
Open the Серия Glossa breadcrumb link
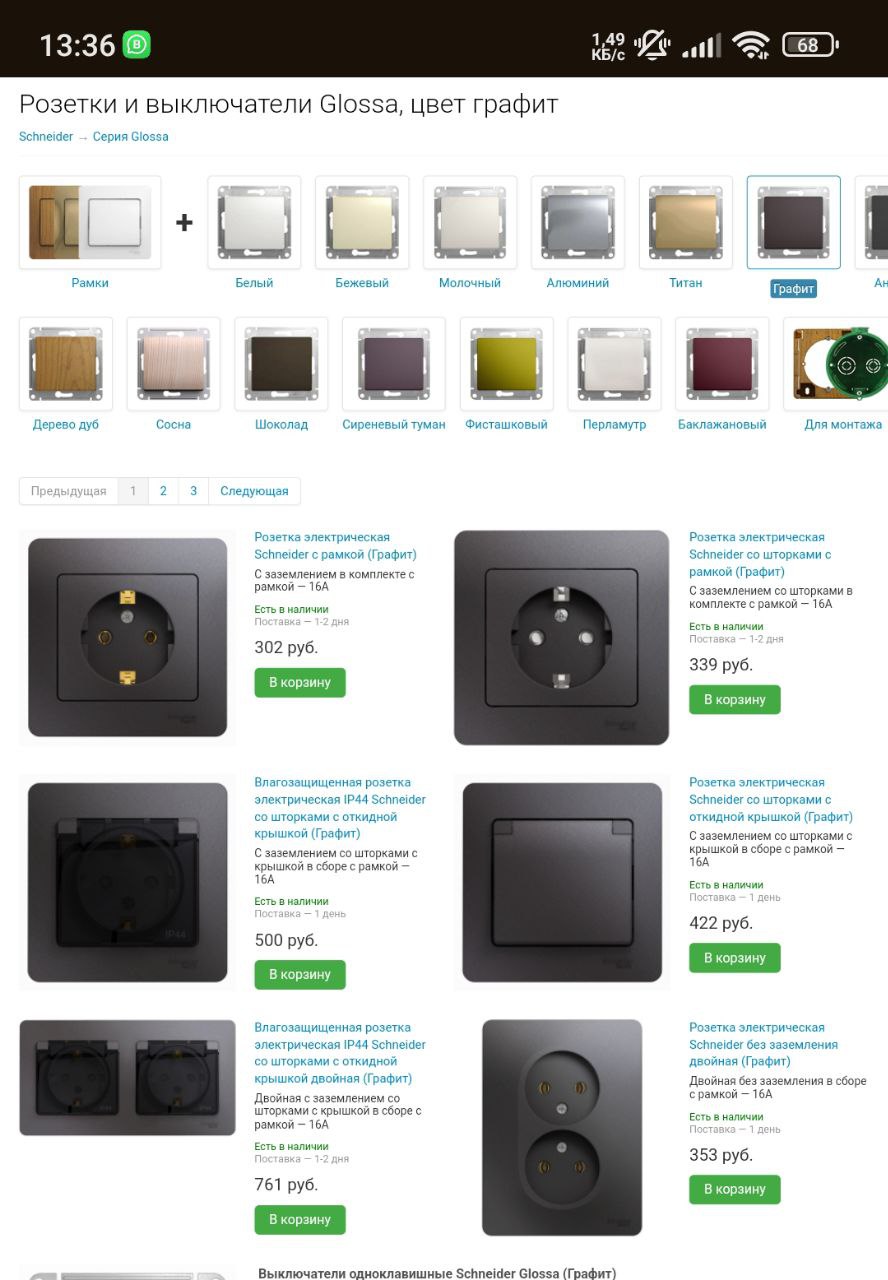[x=131, y=137]
